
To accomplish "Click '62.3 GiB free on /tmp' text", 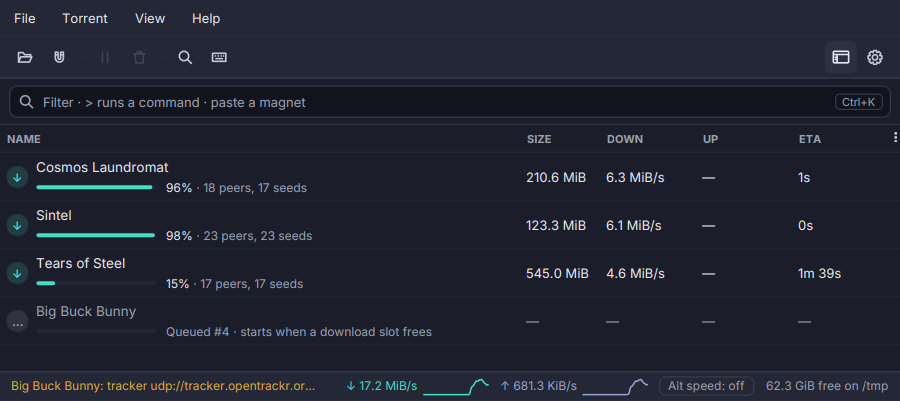I will [827, 386].
